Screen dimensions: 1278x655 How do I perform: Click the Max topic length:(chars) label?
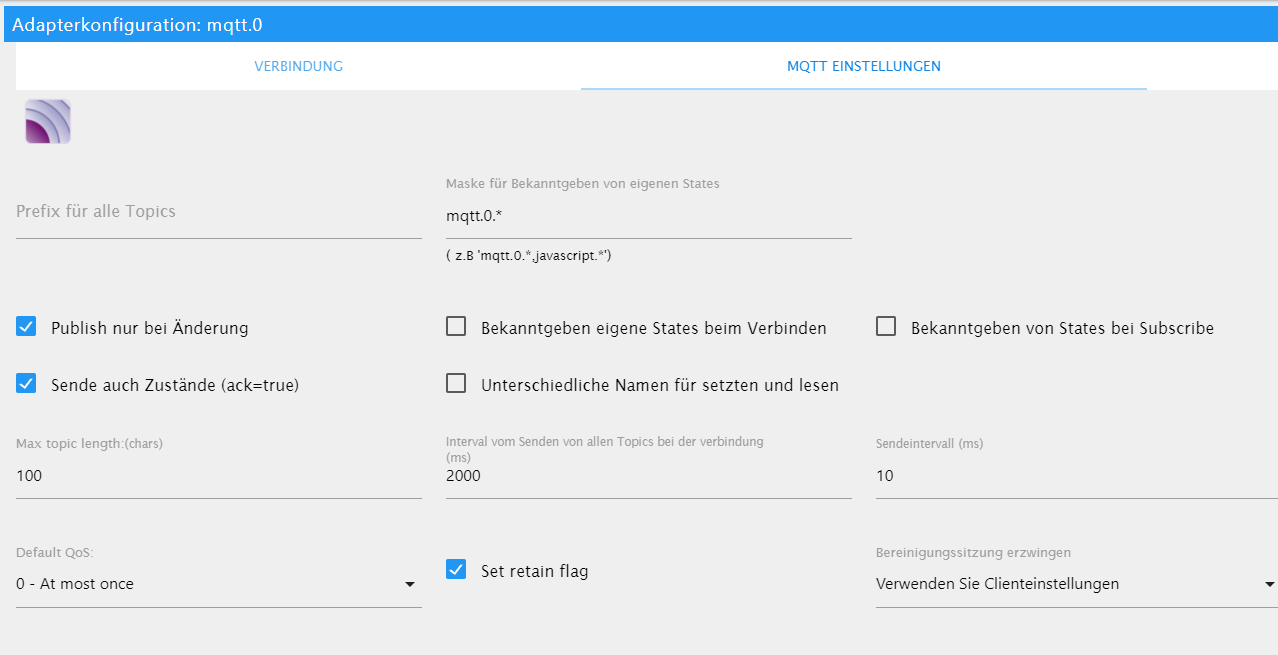coord(89,444)
